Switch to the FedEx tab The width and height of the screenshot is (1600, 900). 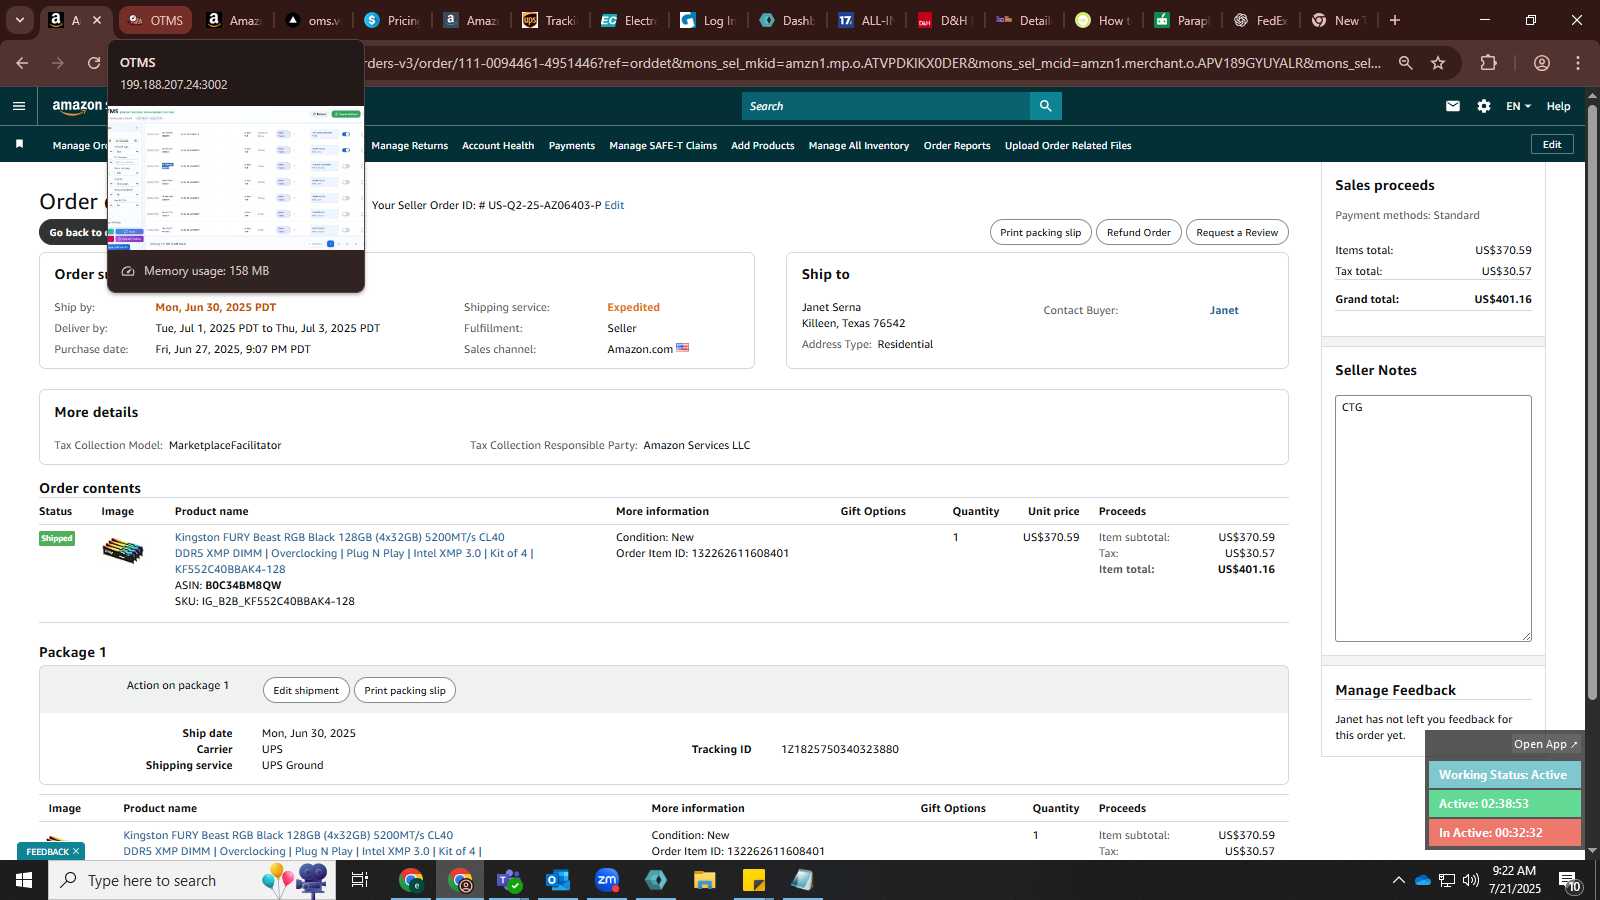click(x=1262, y=20)
